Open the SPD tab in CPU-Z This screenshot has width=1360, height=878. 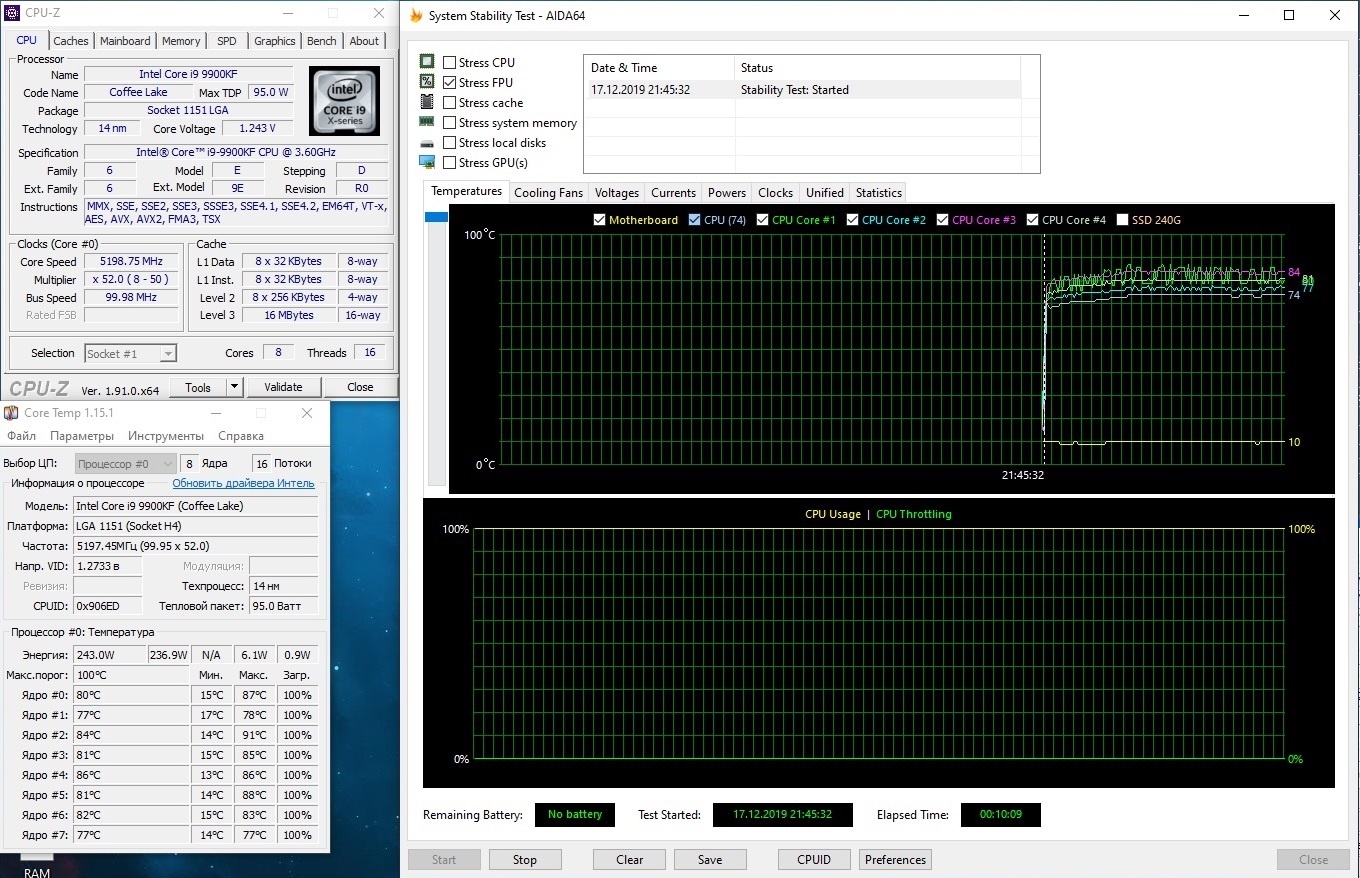[x=227, y=41]
